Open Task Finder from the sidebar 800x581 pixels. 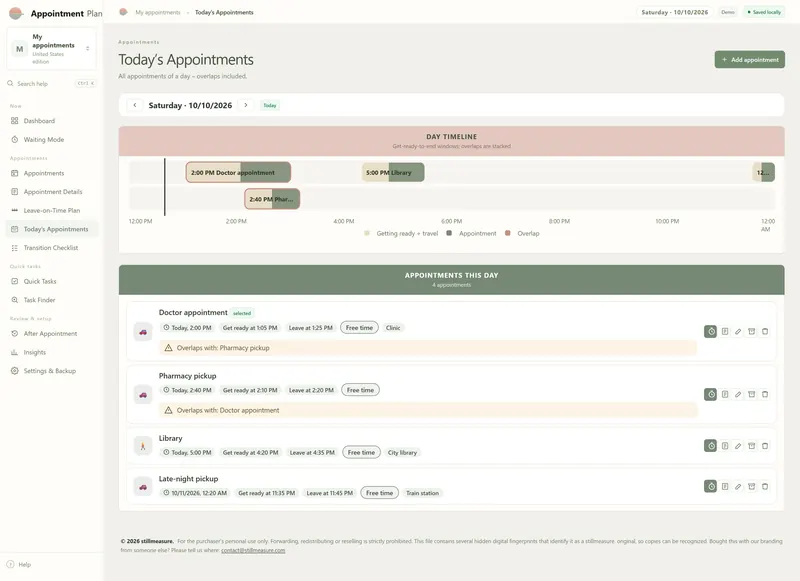pyautogui.click(x=52, y=300)
